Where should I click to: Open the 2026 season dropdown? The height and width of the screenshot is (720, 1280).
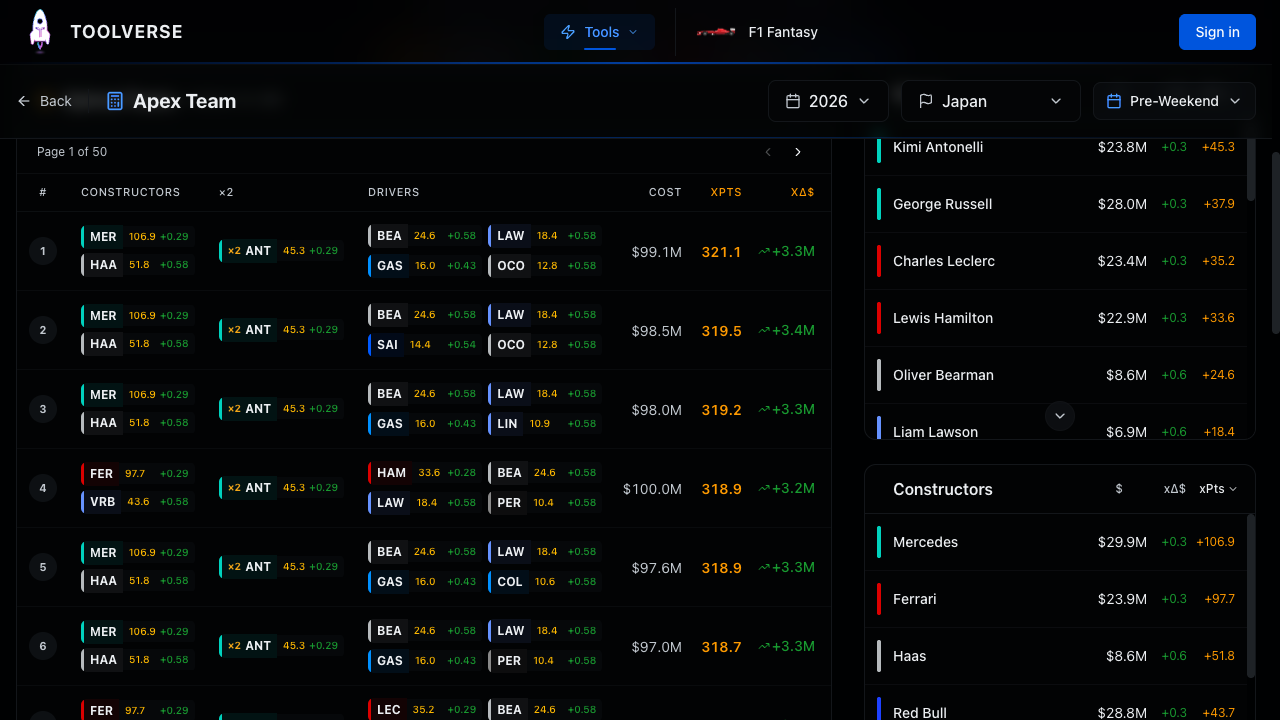click(828, 101)
